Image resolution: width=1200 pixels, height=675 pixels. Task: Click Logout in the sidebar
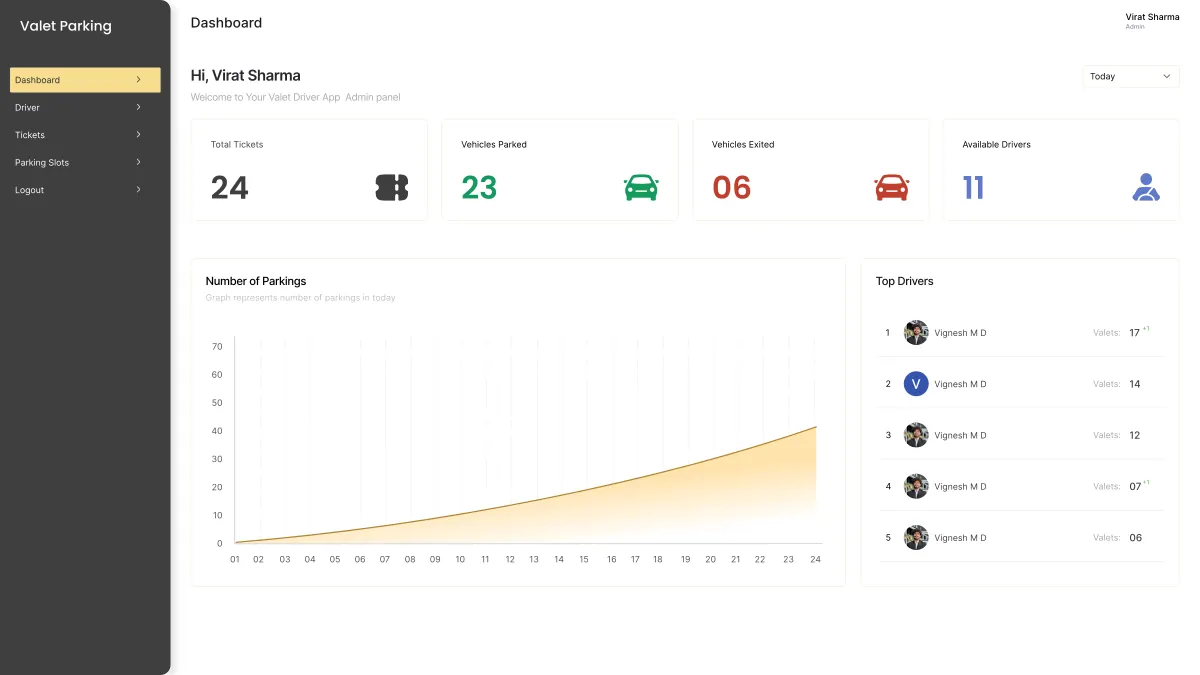[85, 189]
